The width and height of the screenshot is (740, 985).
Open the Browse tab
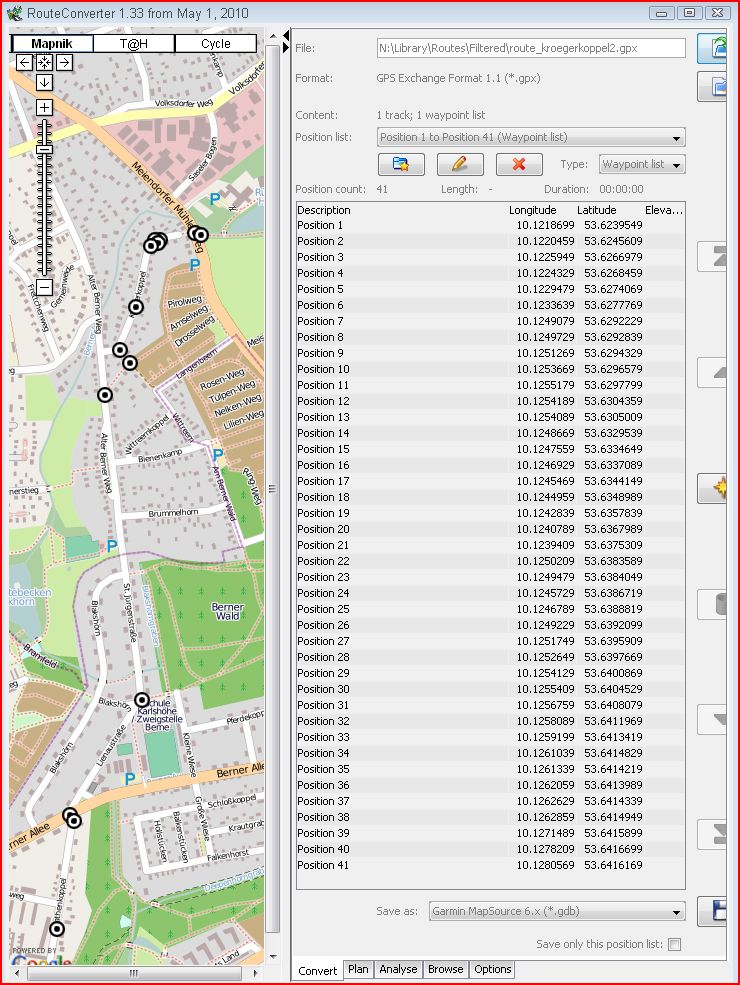tap(445, 969)
